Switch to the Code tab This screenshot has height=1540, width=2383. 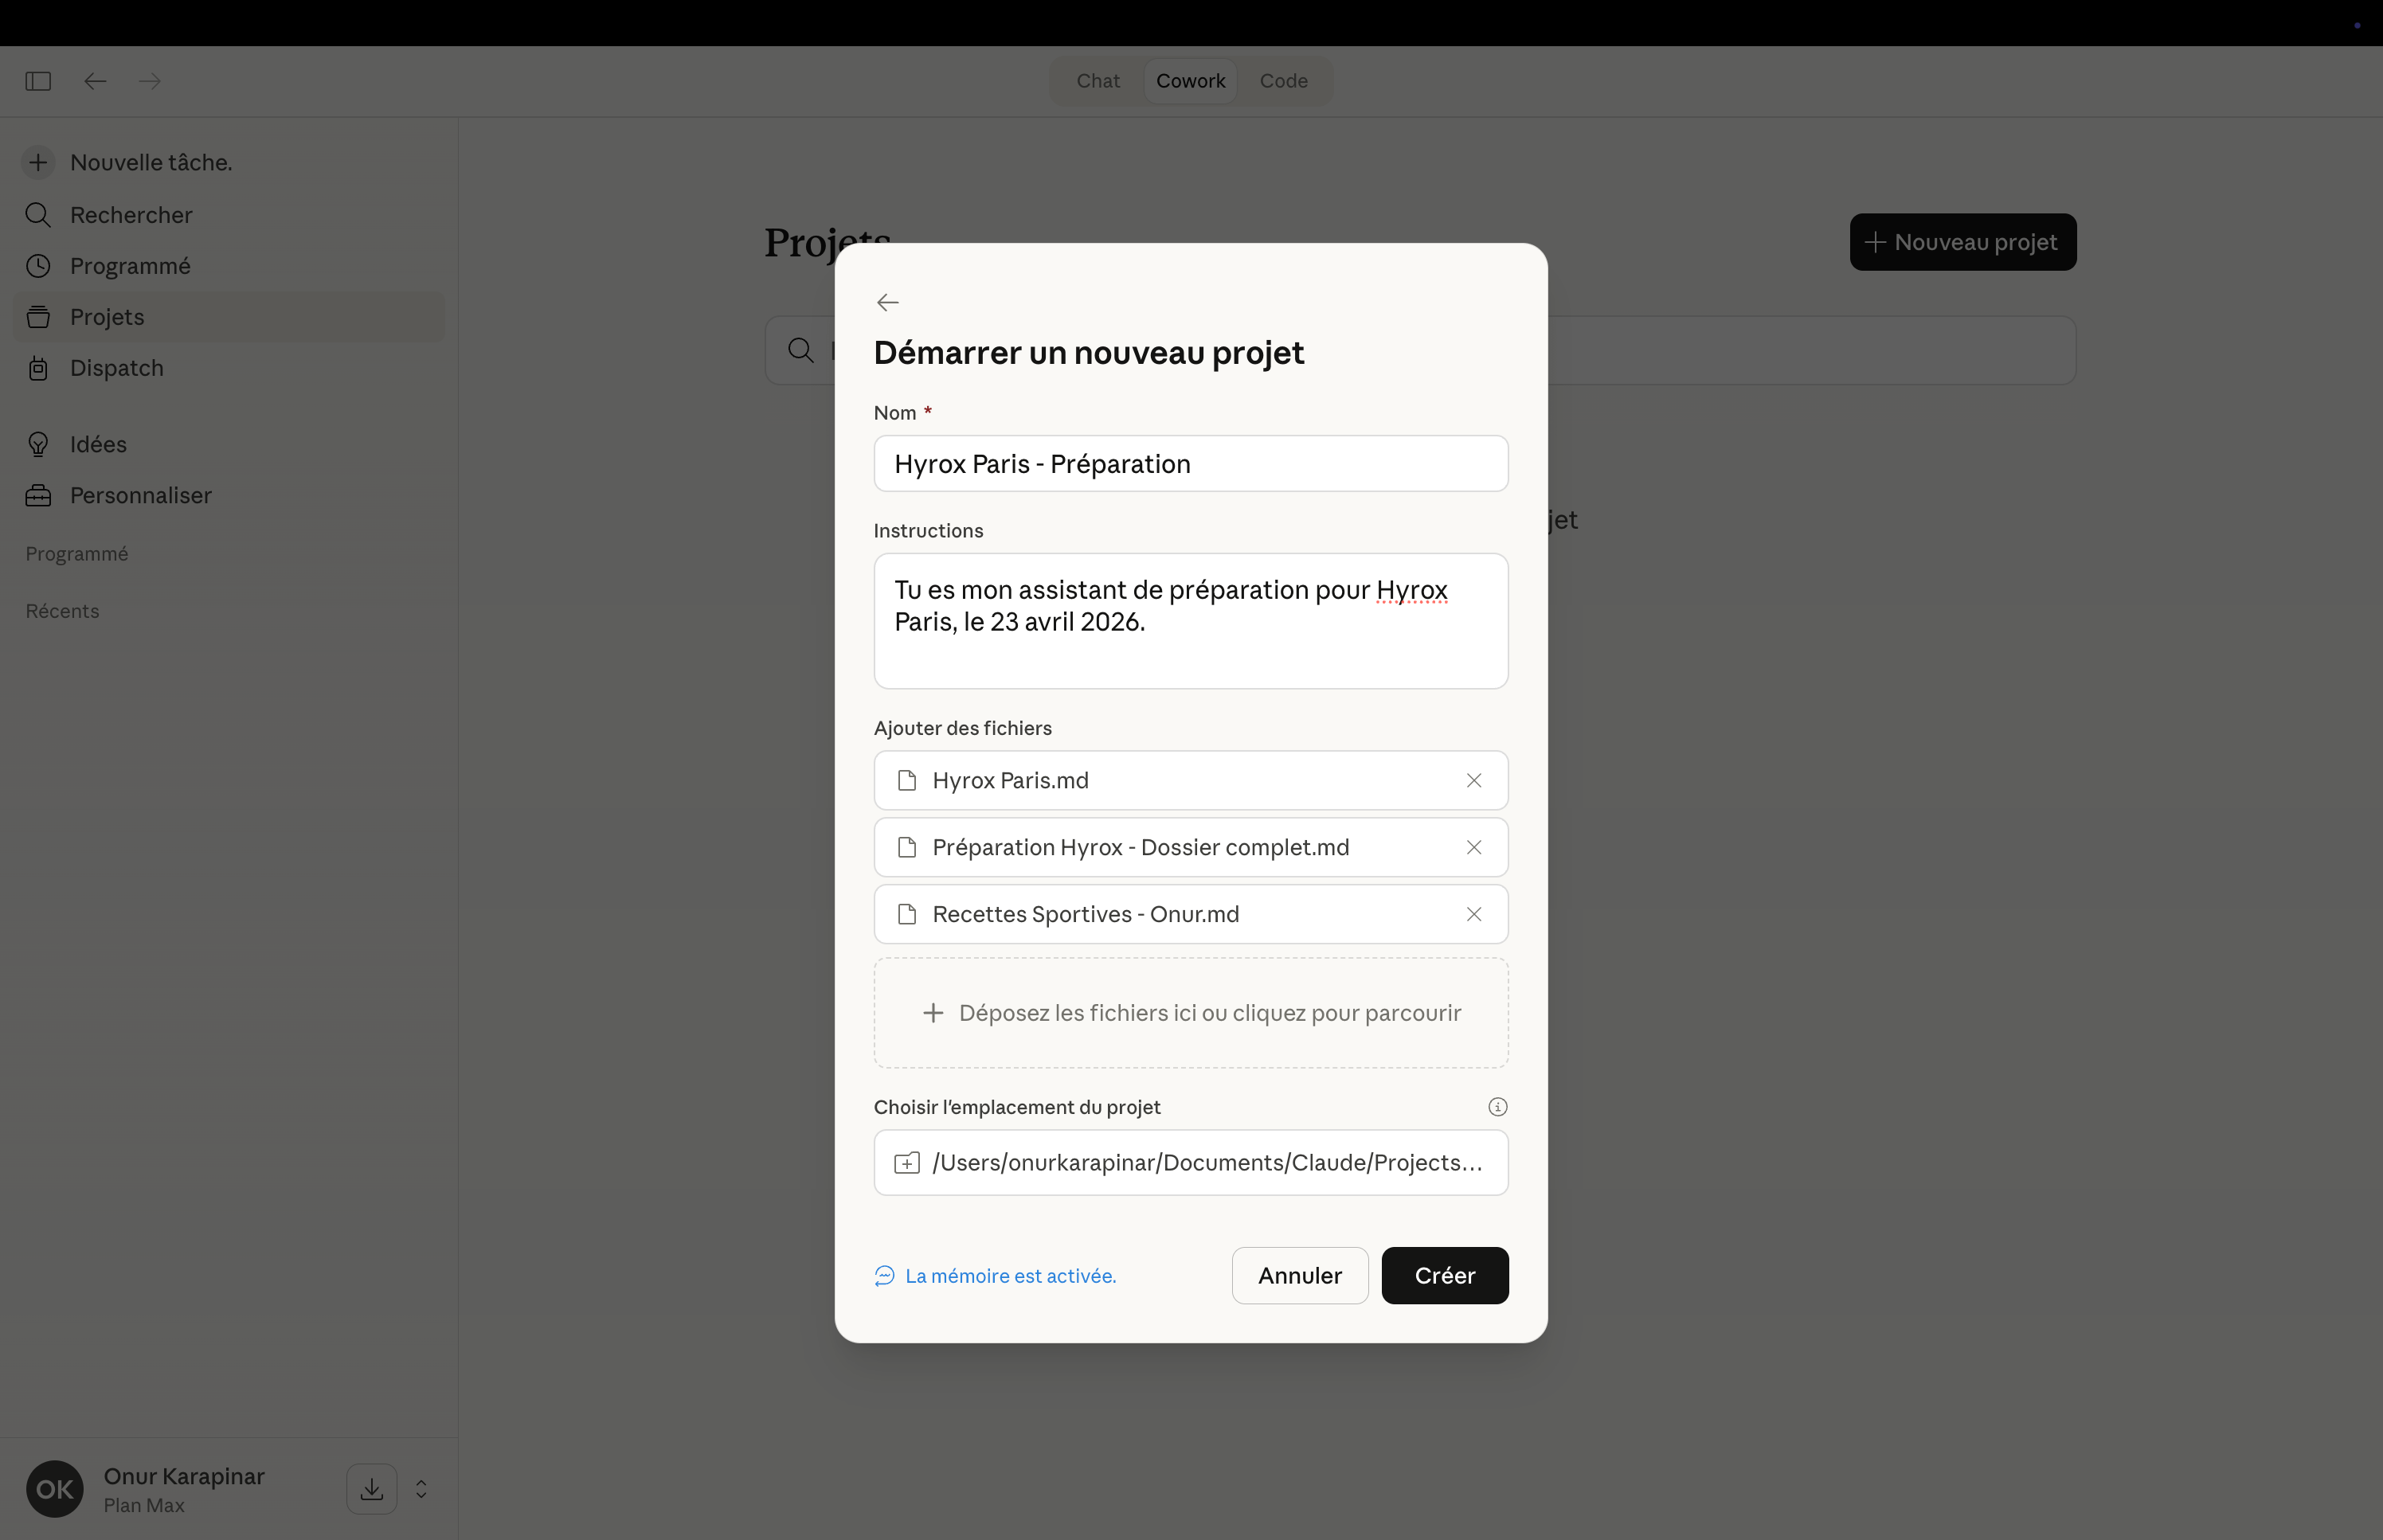point(1283,81)
